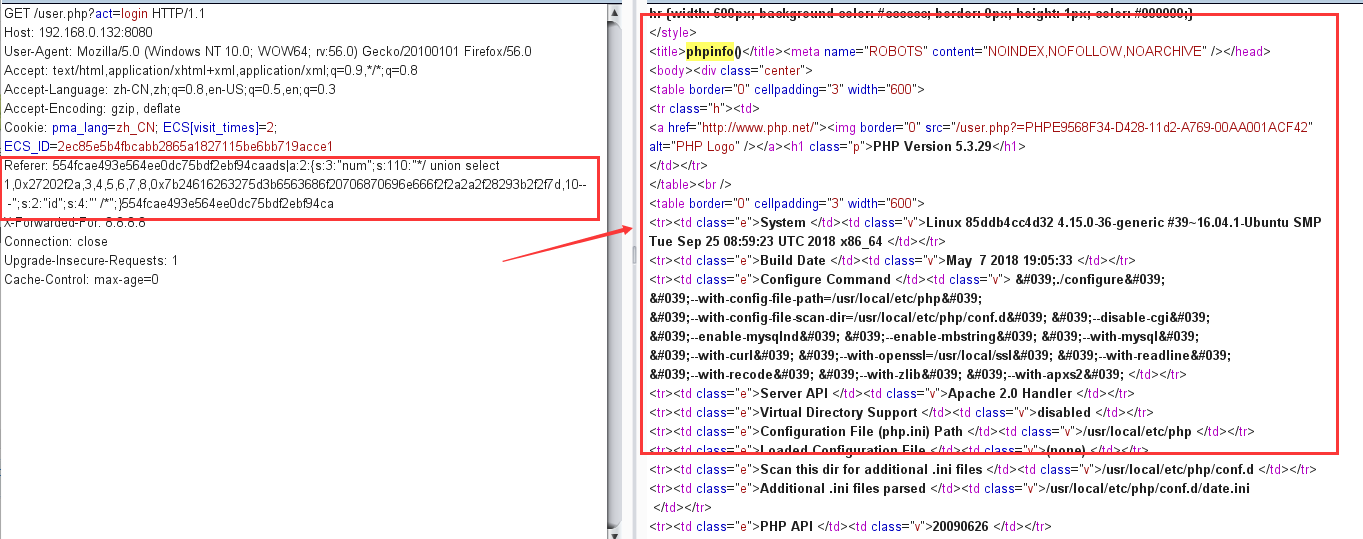The image size is (1363, 539).
Task: Click the alt="PHP Logo" attribute text
Action: (694, 147)
